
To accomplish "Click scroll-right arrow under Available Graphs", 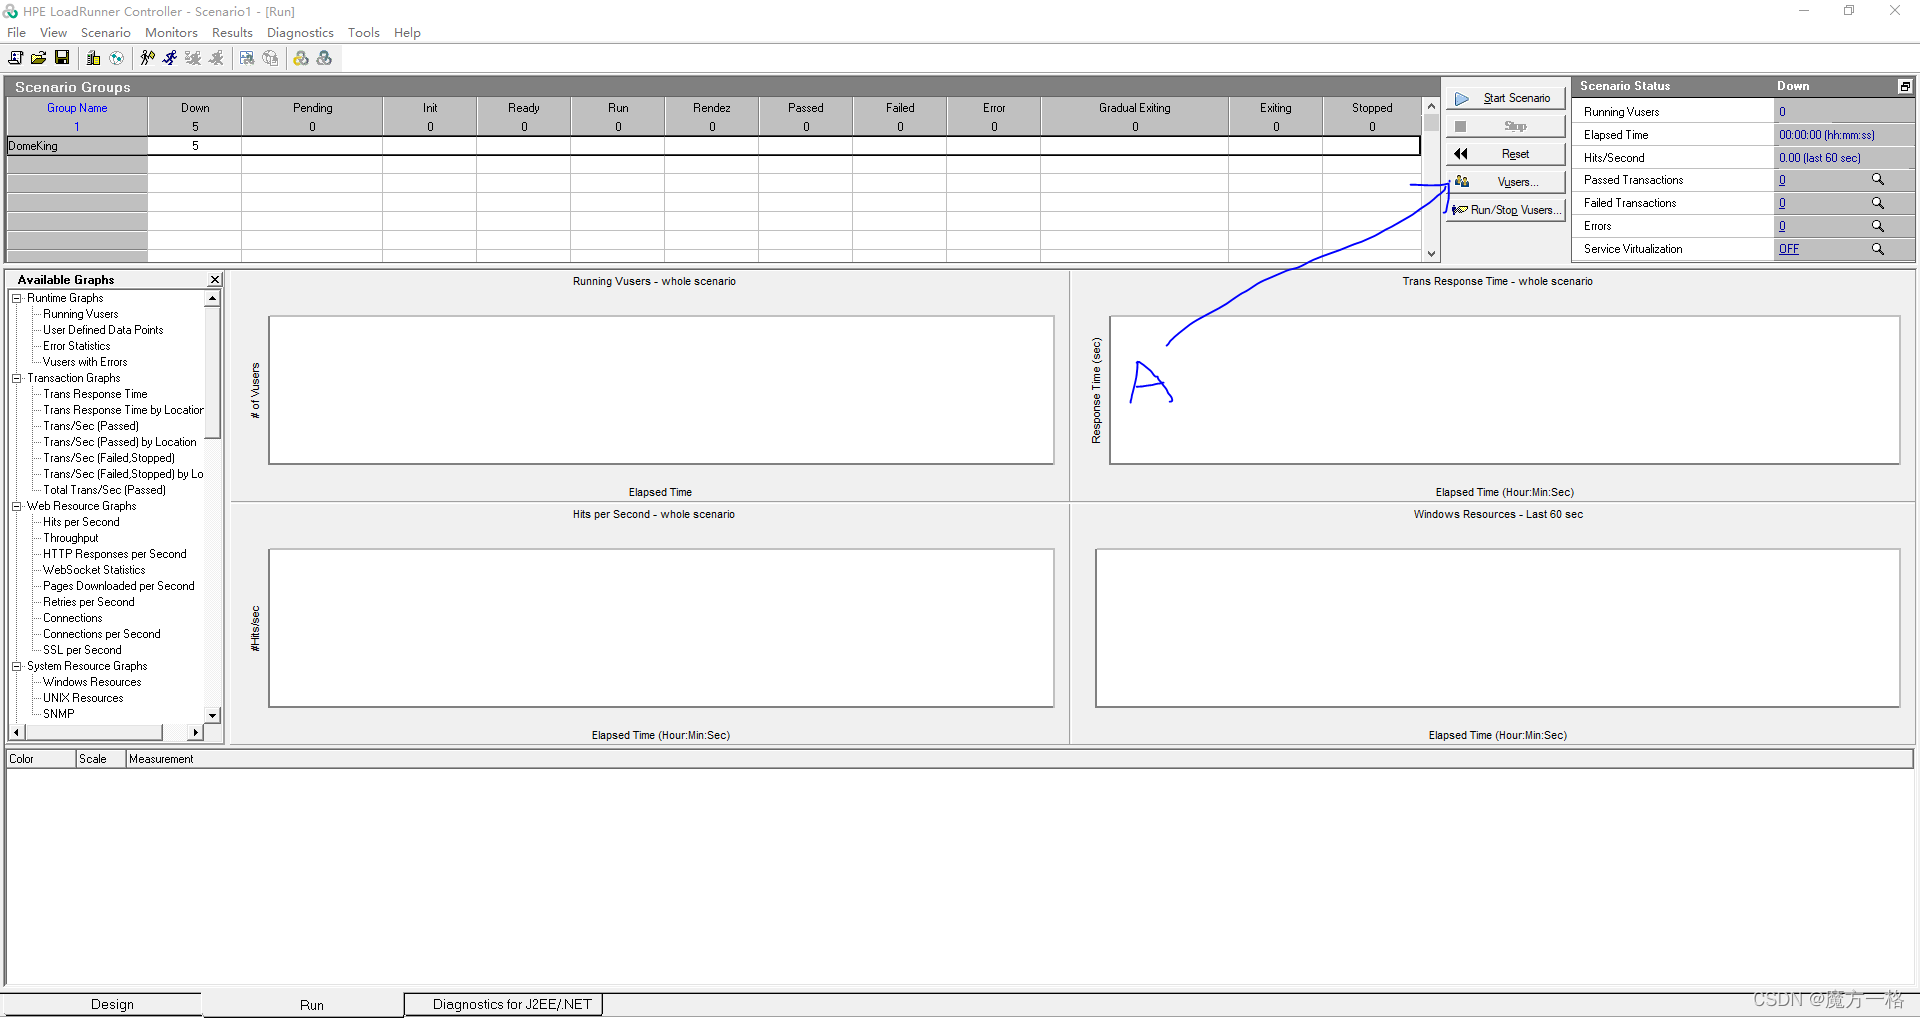I will [195, 732].
